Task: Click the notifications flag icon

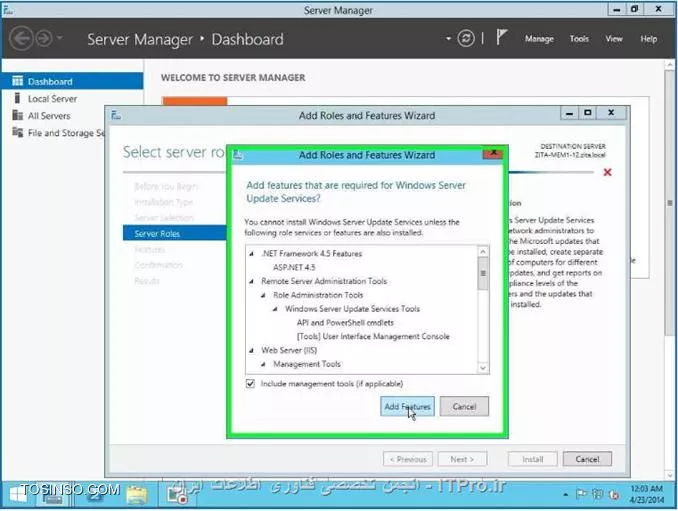Action: (501, 37)
